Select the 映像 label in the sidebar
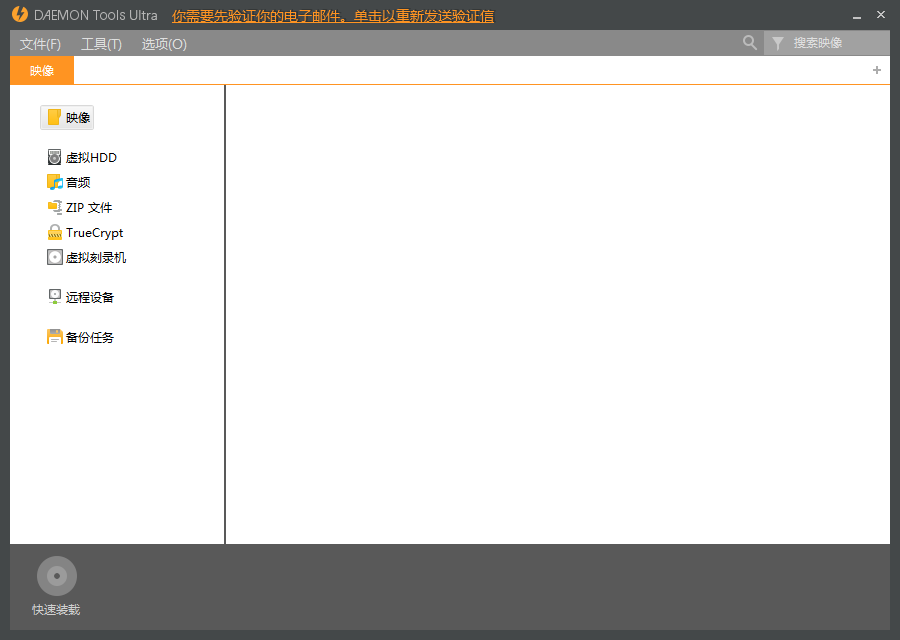Viewport: 900px width, 640px height. pyautogui.click(x=78, y=118)
